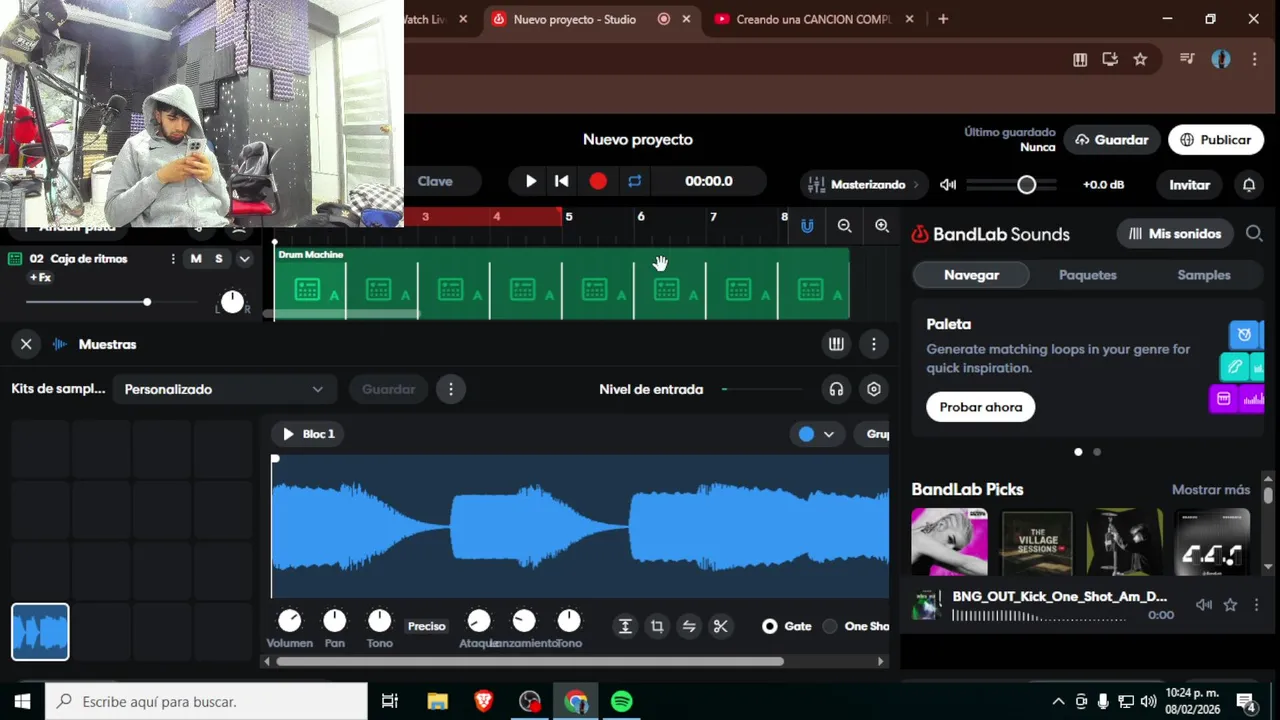Solo the Caja de ritmos track
The width and height of the screenshot is (1280, 720).
[219, 259]
